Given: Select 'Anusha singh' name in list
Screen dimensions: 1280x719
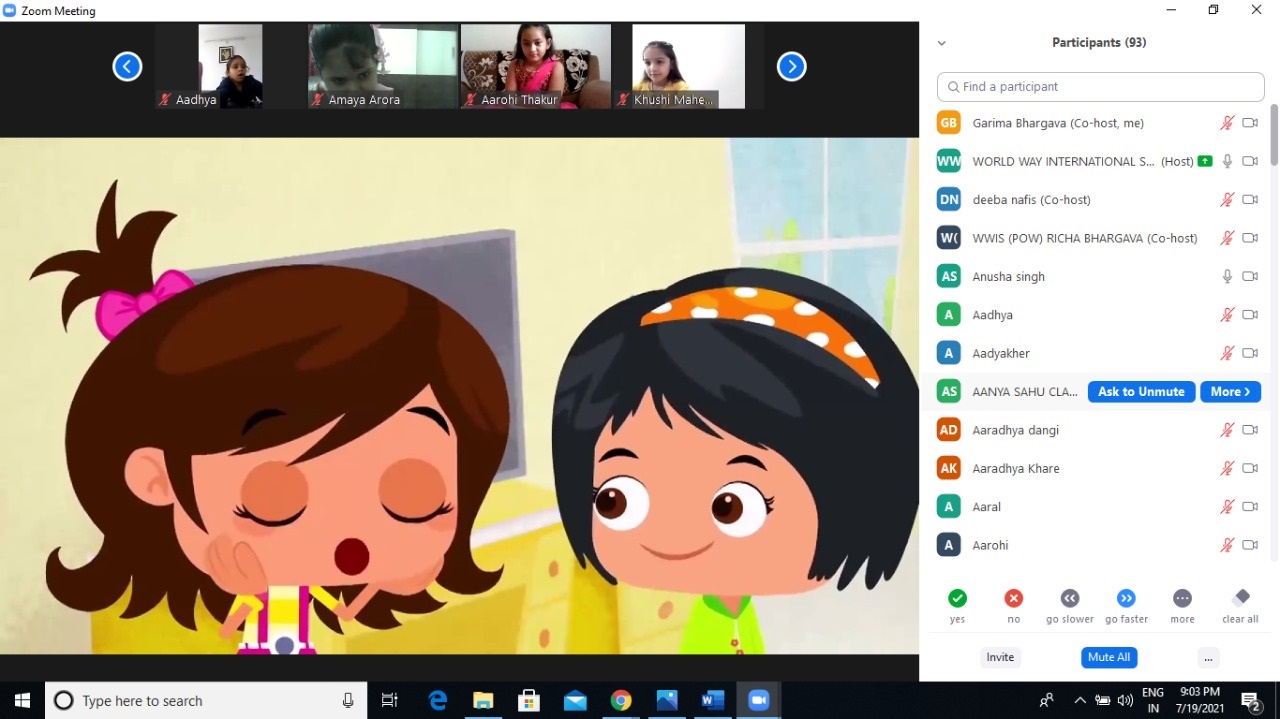Looking at the screenshot, I should point(1008,277).
